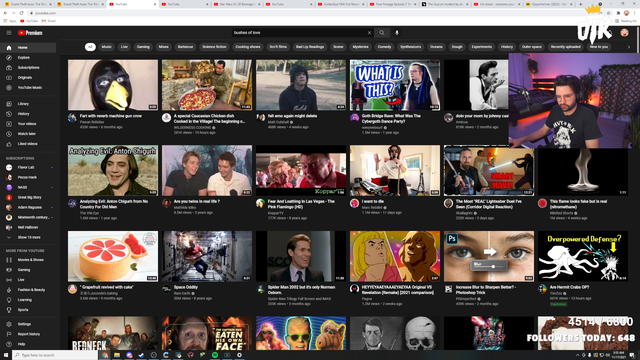640x360 pixels.
Task: Reload the page with the browser refresh button
Action: coord(21,13)
